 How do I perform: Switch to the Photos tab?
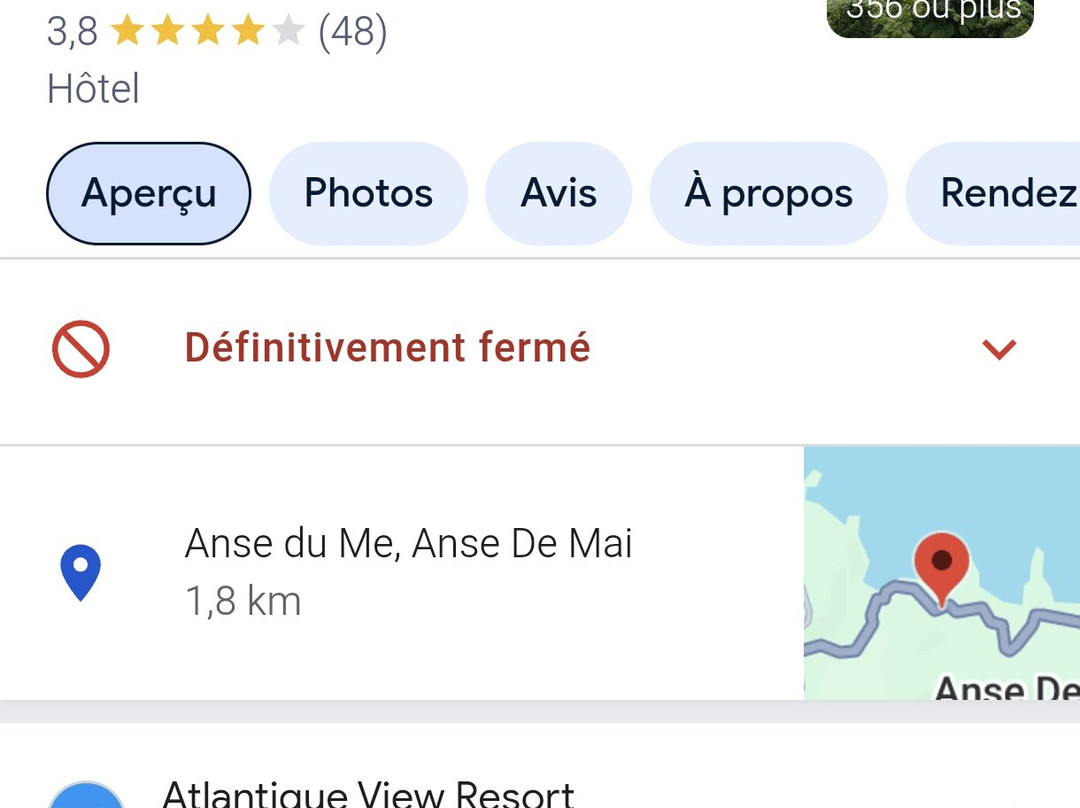pos(368,193)
